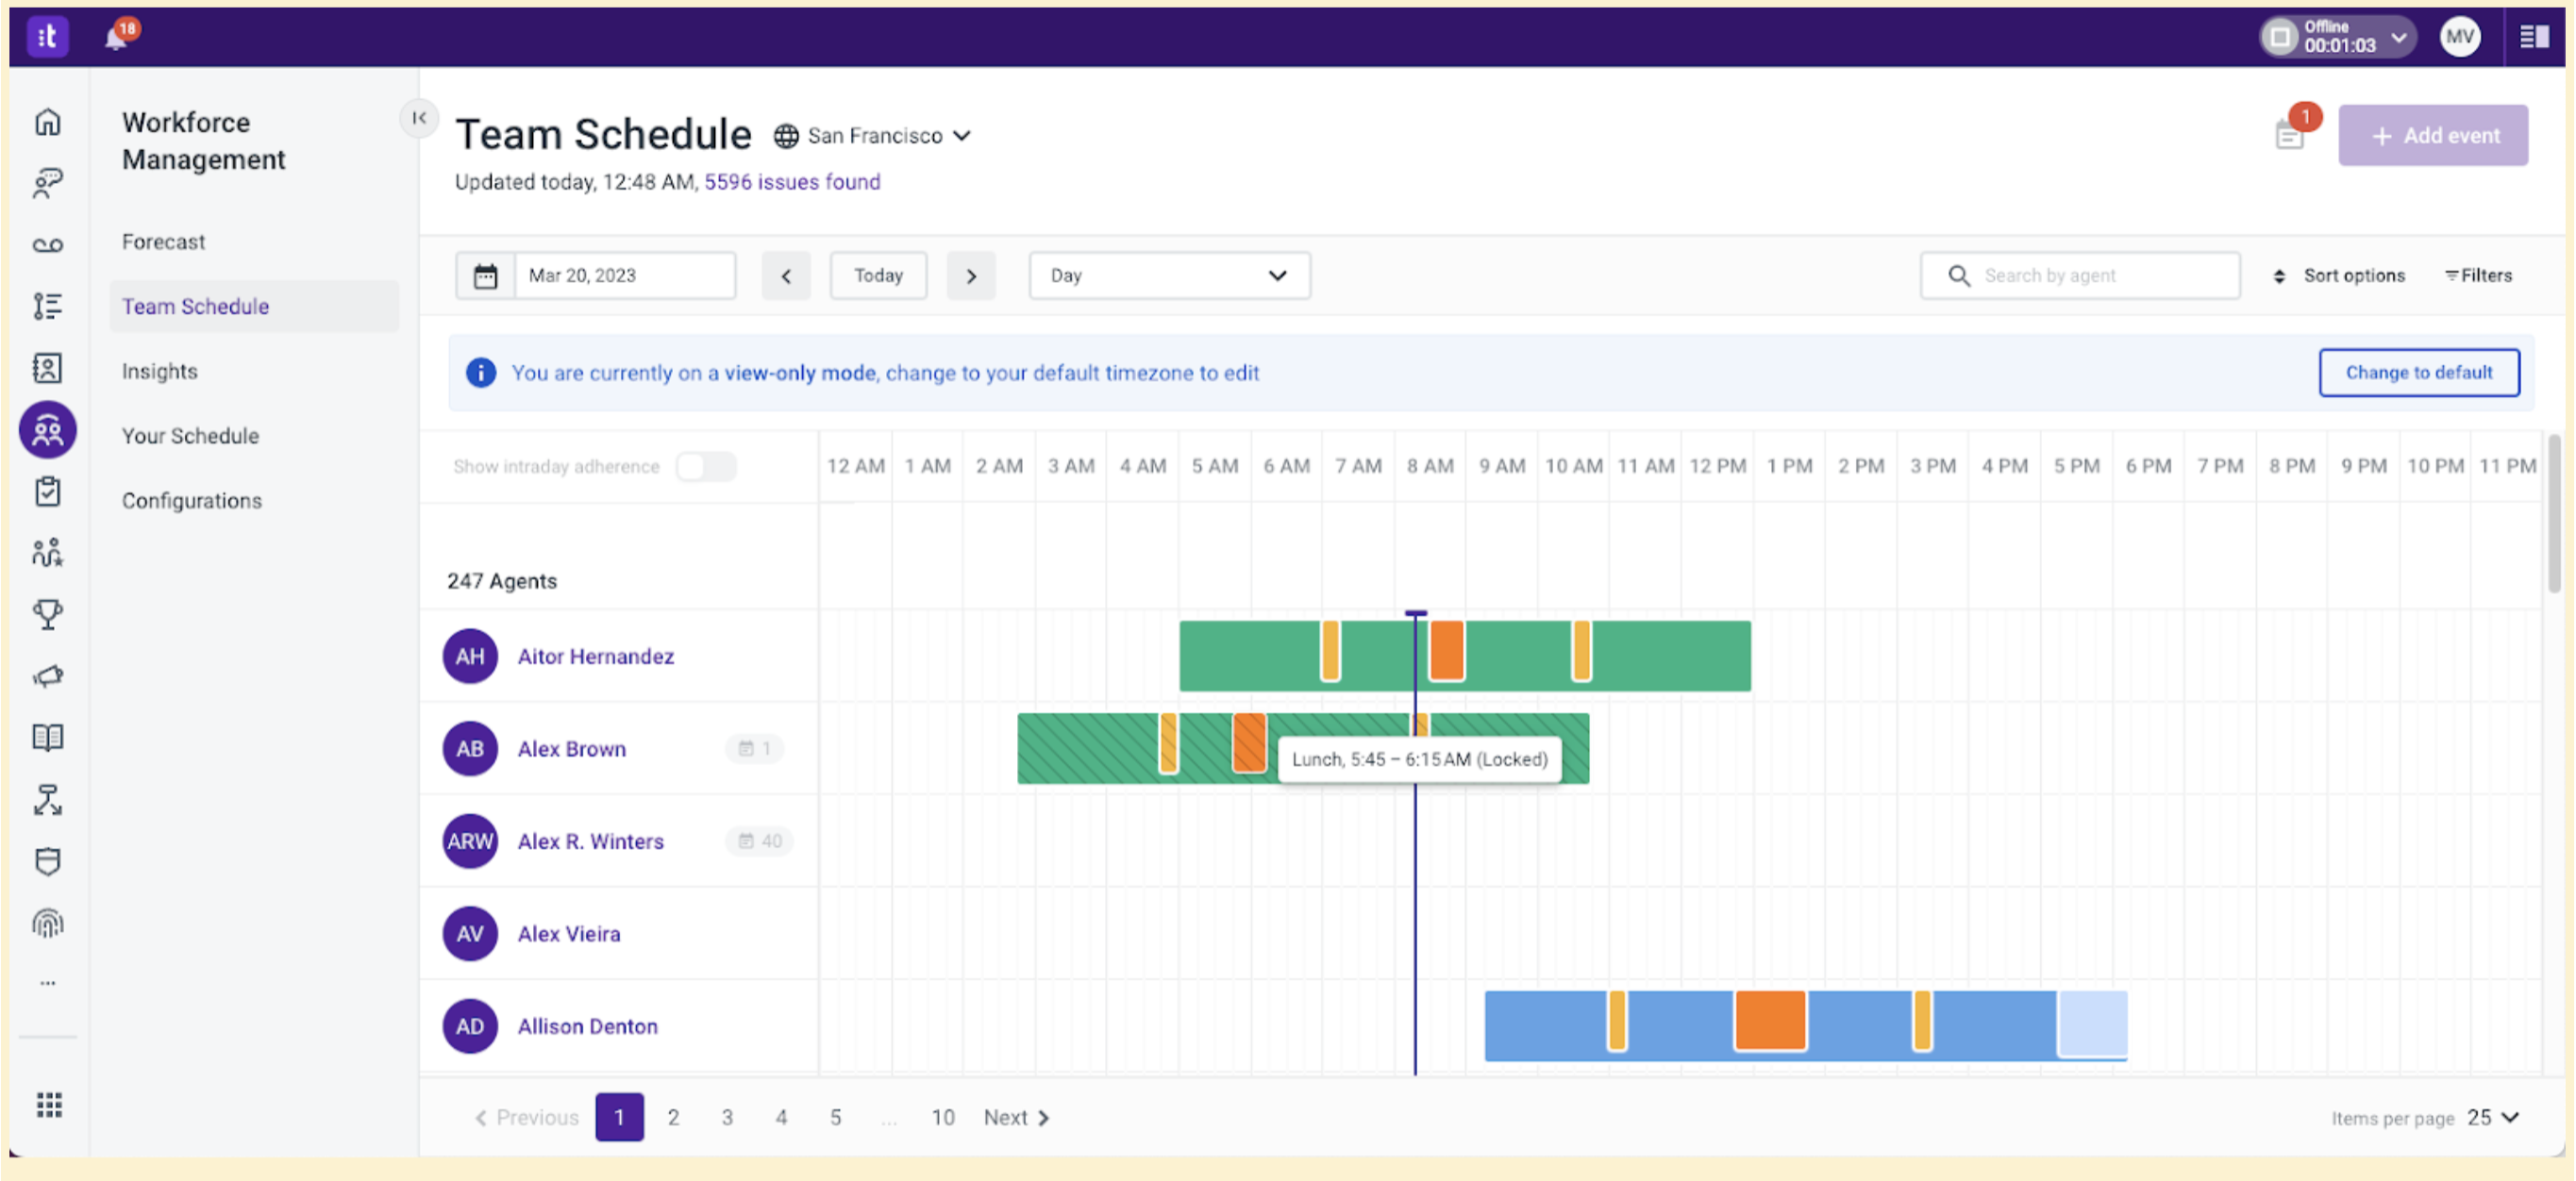The height and width of the screenshot is (1181, 2576).
Task: Click the Change to default button
Action: (2420, 372)
